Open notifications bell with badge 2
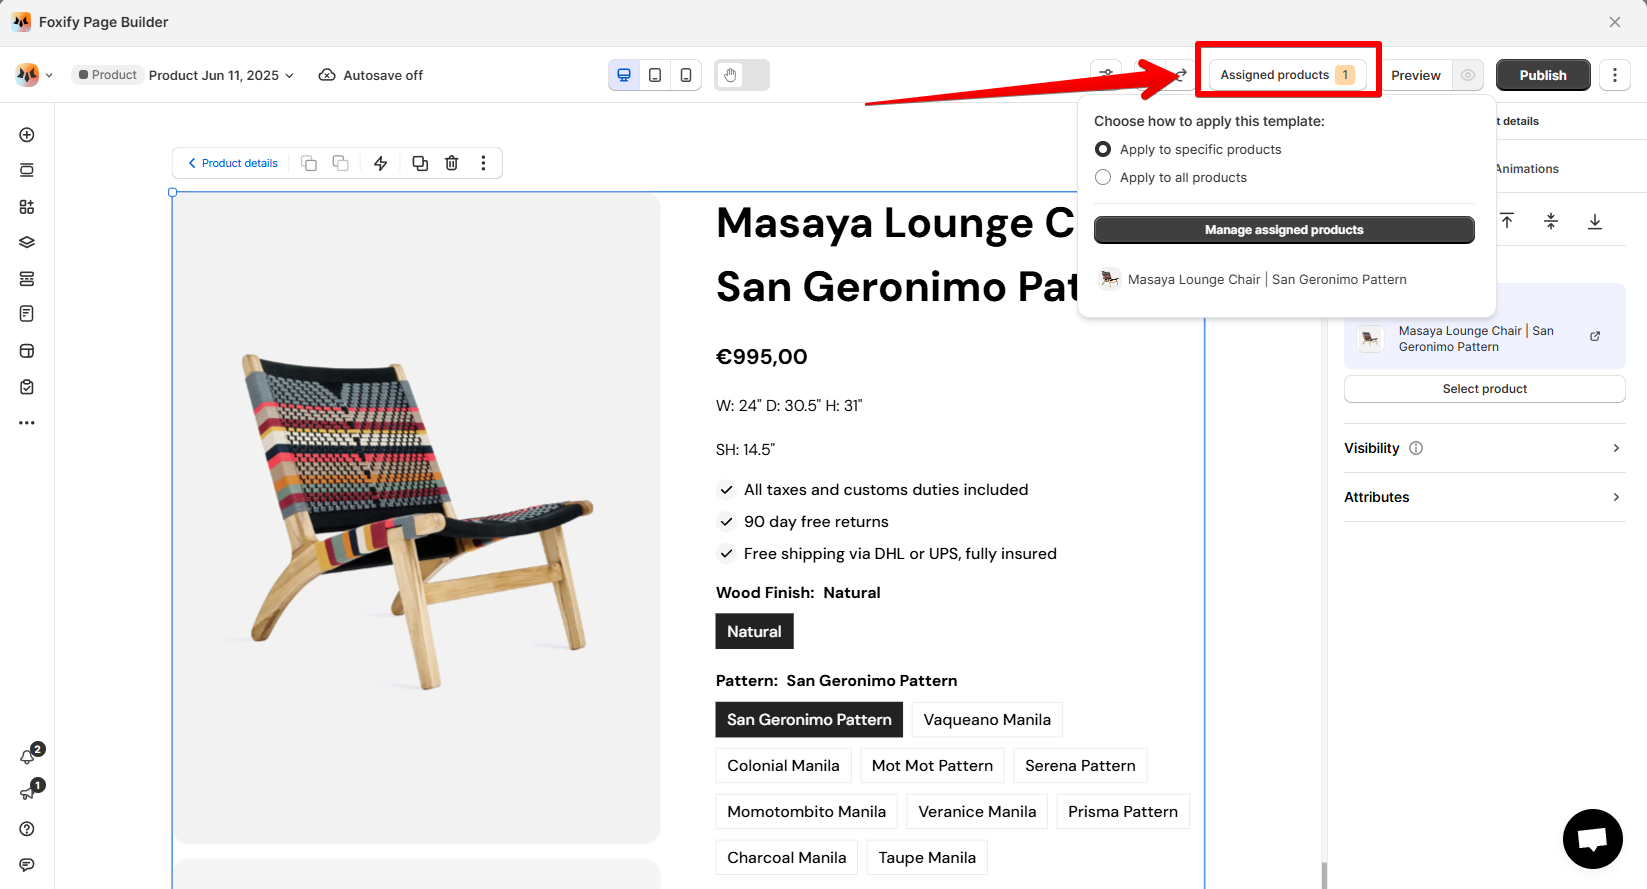Image resolution: width=1647 pixels, height=889 pixels. pos(28,757)
